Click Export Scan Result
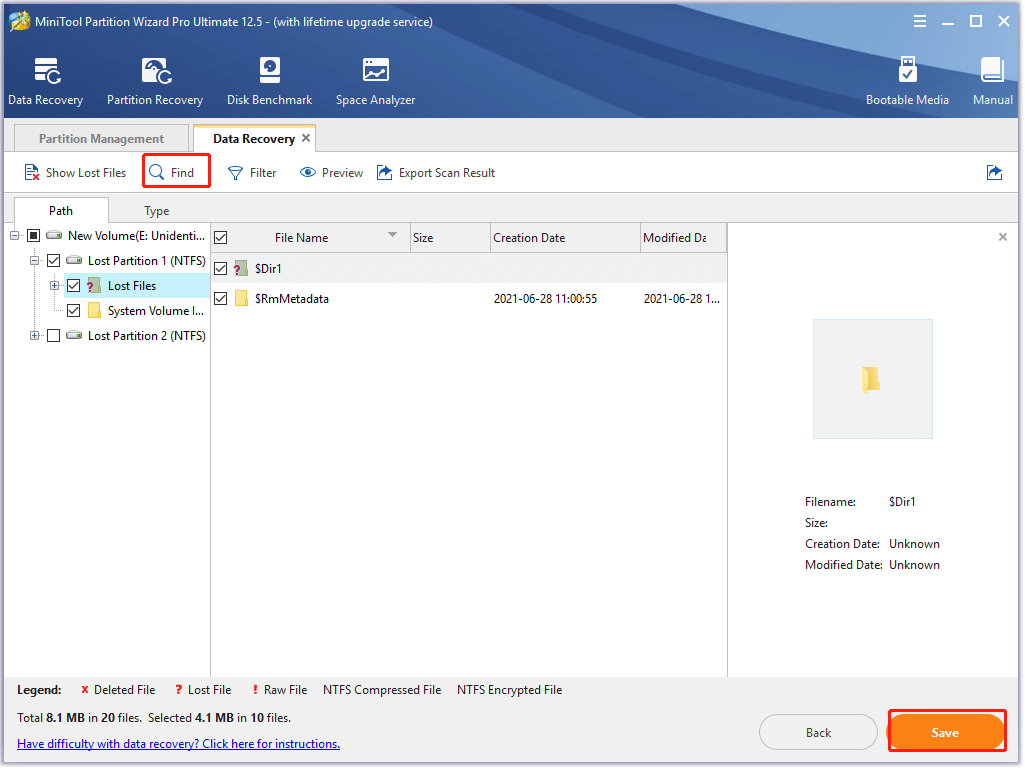The height and width of the screenshot is (768, 1025). click(436, 173)
